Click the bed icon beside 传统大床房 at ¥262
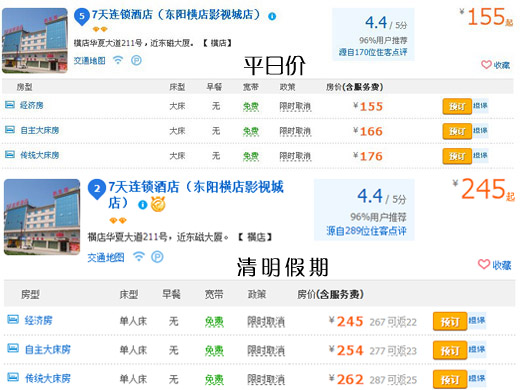This screenshot has width=520, height=390. pyautogui.click(x=13, y=377)
